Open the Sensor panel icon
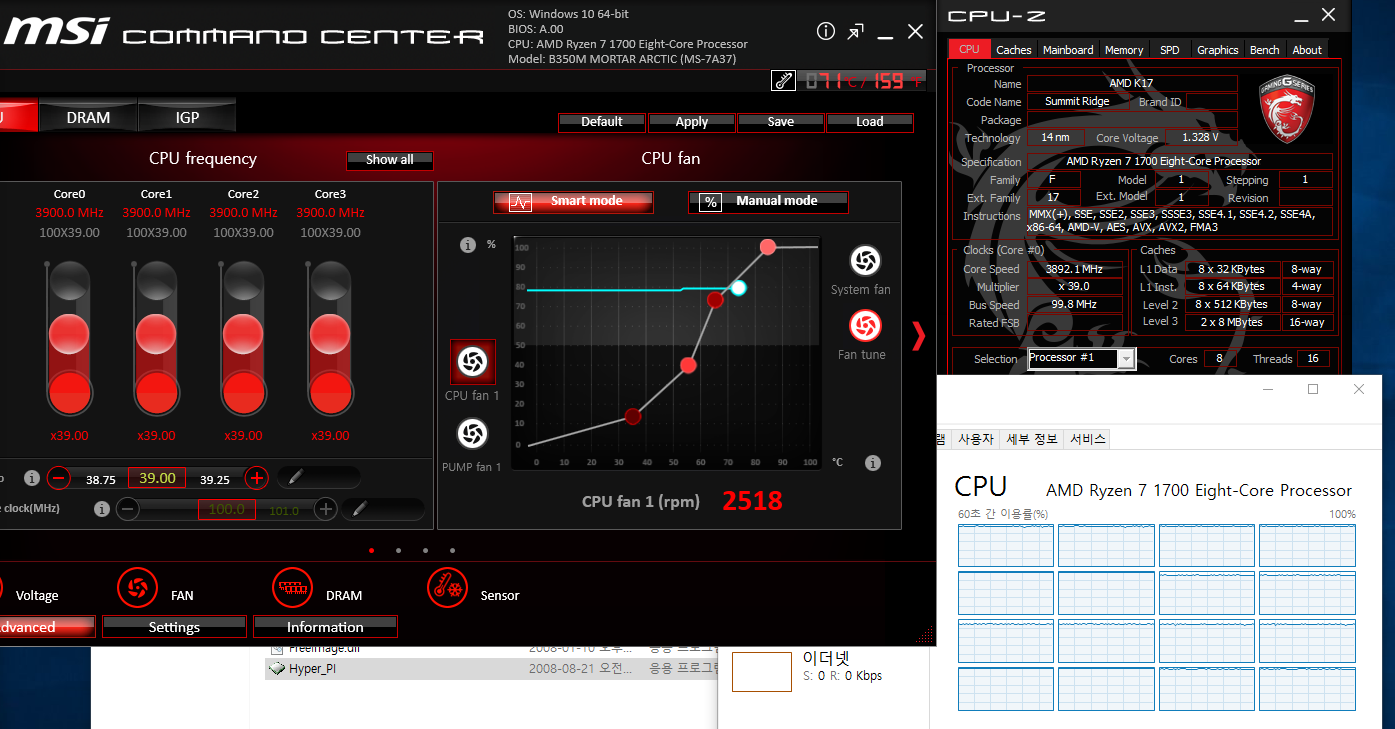Image resolution: width=1395 pixels, height=729 pixels. click(x=447, y=588)
